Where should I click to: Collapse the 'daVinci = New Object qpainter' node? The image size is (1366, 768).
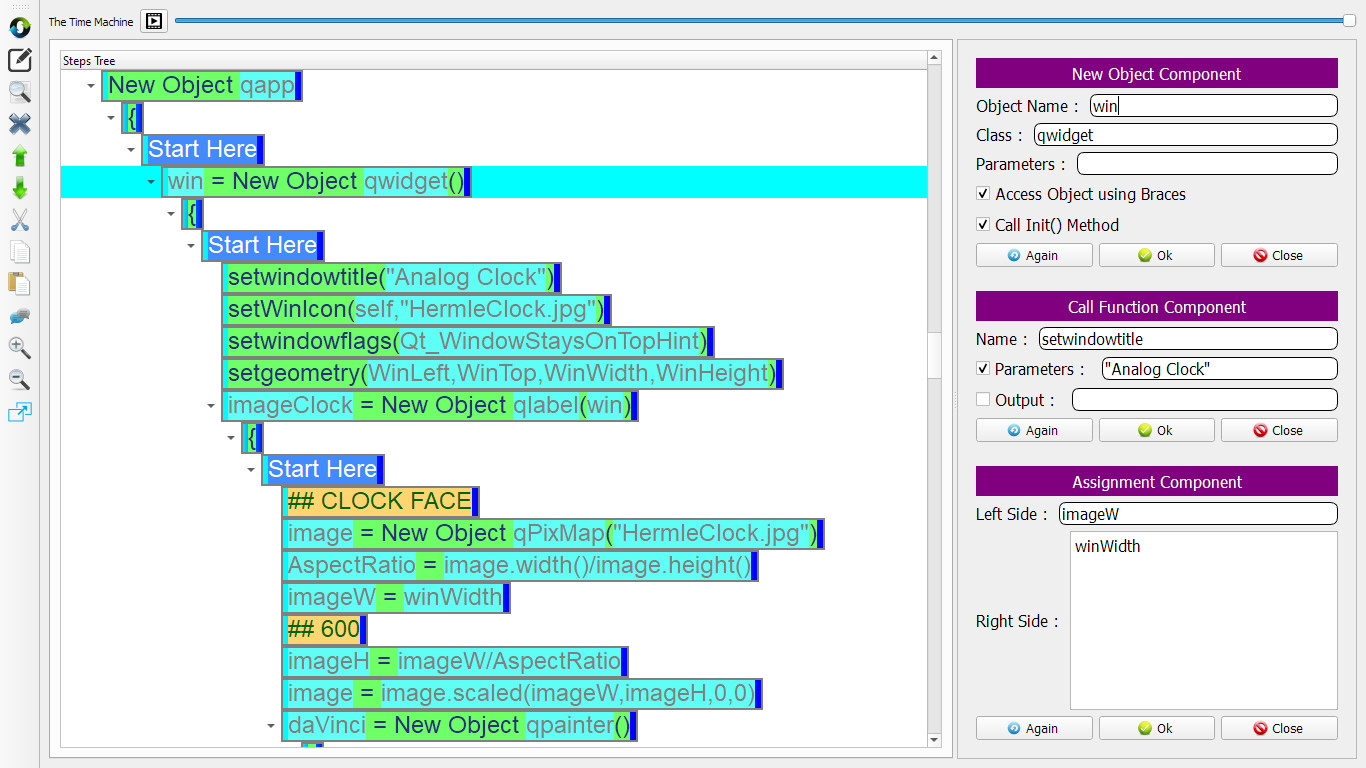(x=268, y=725)
